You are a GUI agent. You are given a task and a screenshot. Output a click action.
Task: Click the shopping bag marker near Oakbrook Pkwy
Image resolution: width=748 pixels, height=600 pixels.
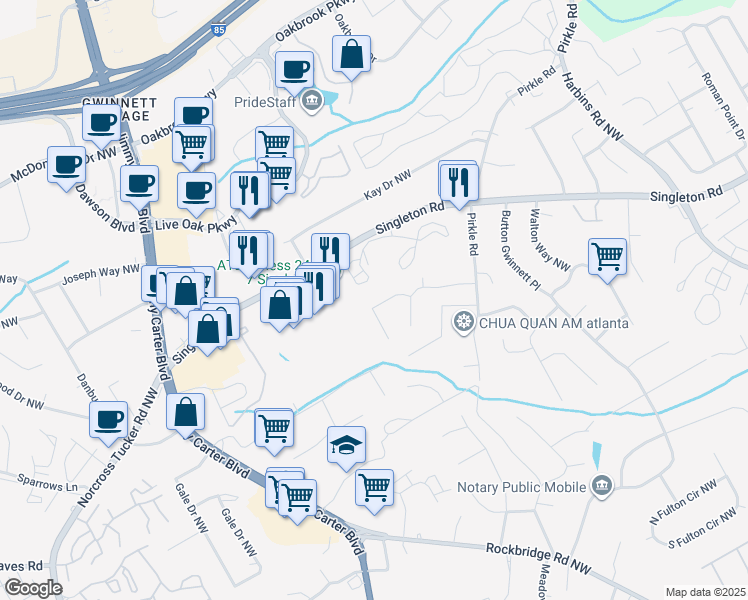pos(352,55)
